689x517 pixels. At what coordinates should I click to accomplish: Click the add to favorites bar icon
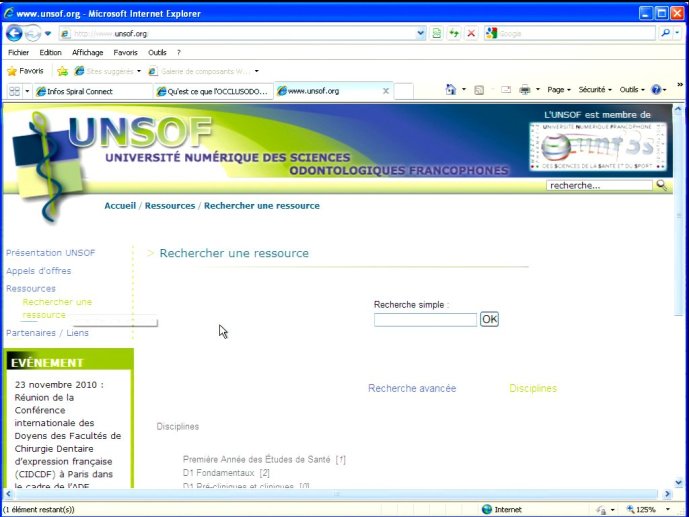[63, 71]
